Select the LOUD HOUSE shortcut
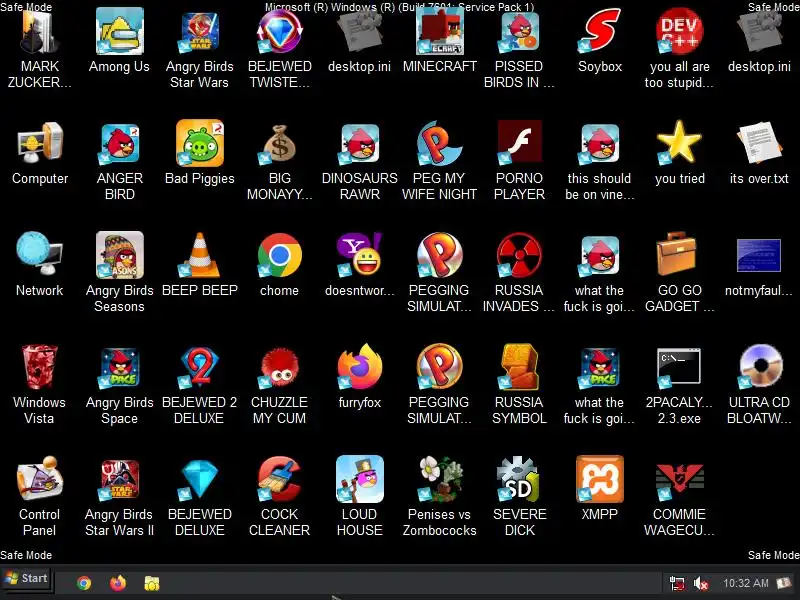 360,479
